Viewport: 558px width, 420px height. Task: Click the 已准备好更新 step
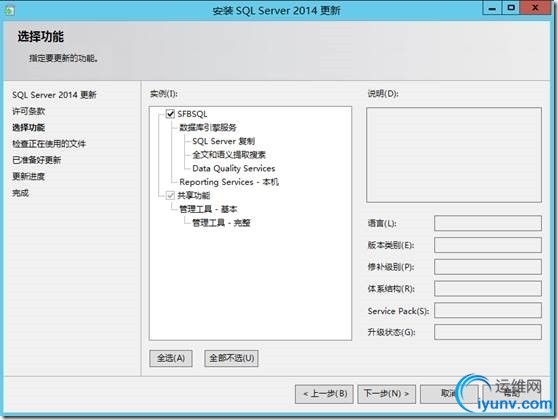click(x=36, y=160)
